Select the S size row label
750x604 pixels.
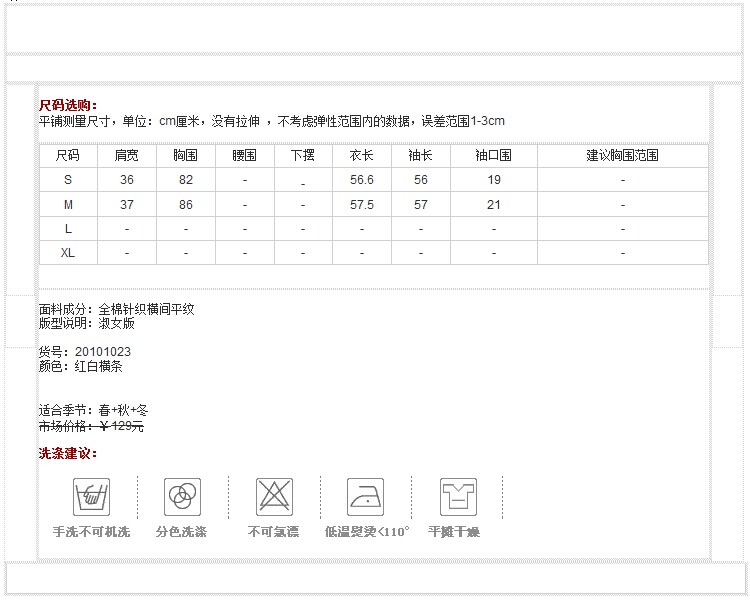coord(68,180)
